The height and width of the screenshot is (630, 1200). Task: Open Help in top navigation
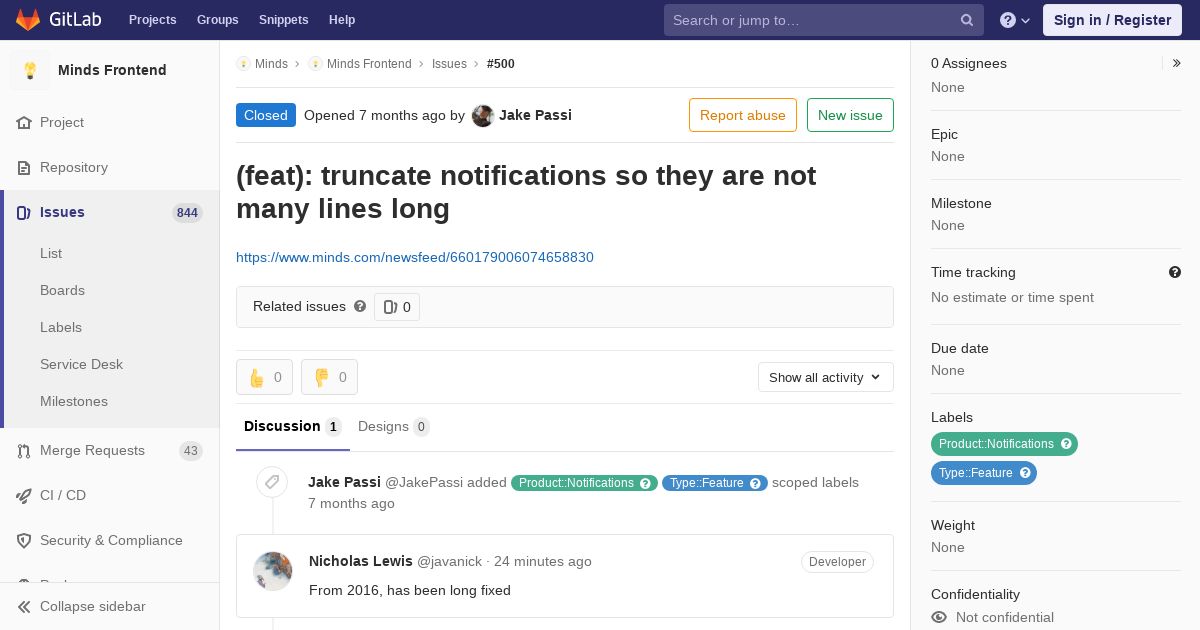point(342,20)
